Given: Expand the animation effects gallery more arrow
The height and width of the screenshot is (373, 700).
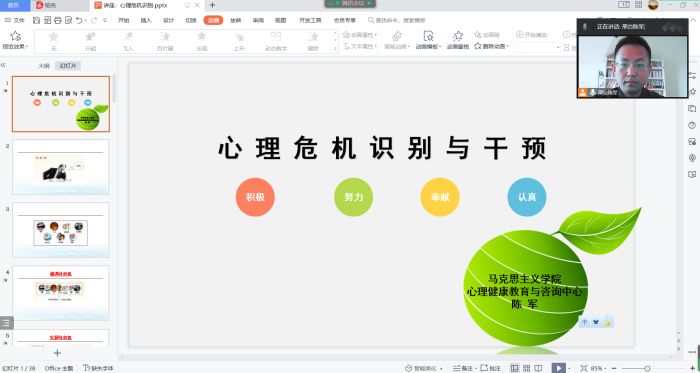Looking at the screenshot, I should 335,49.
